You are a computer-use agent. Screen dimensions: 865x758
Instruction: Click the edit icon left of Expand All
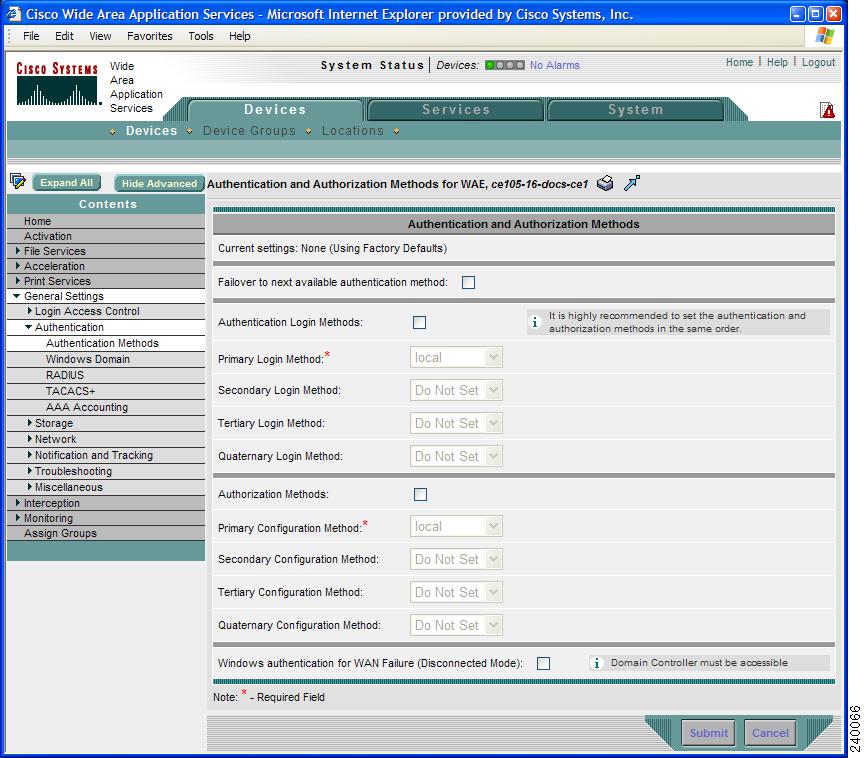pyautogui.click(x=18, y=181)
